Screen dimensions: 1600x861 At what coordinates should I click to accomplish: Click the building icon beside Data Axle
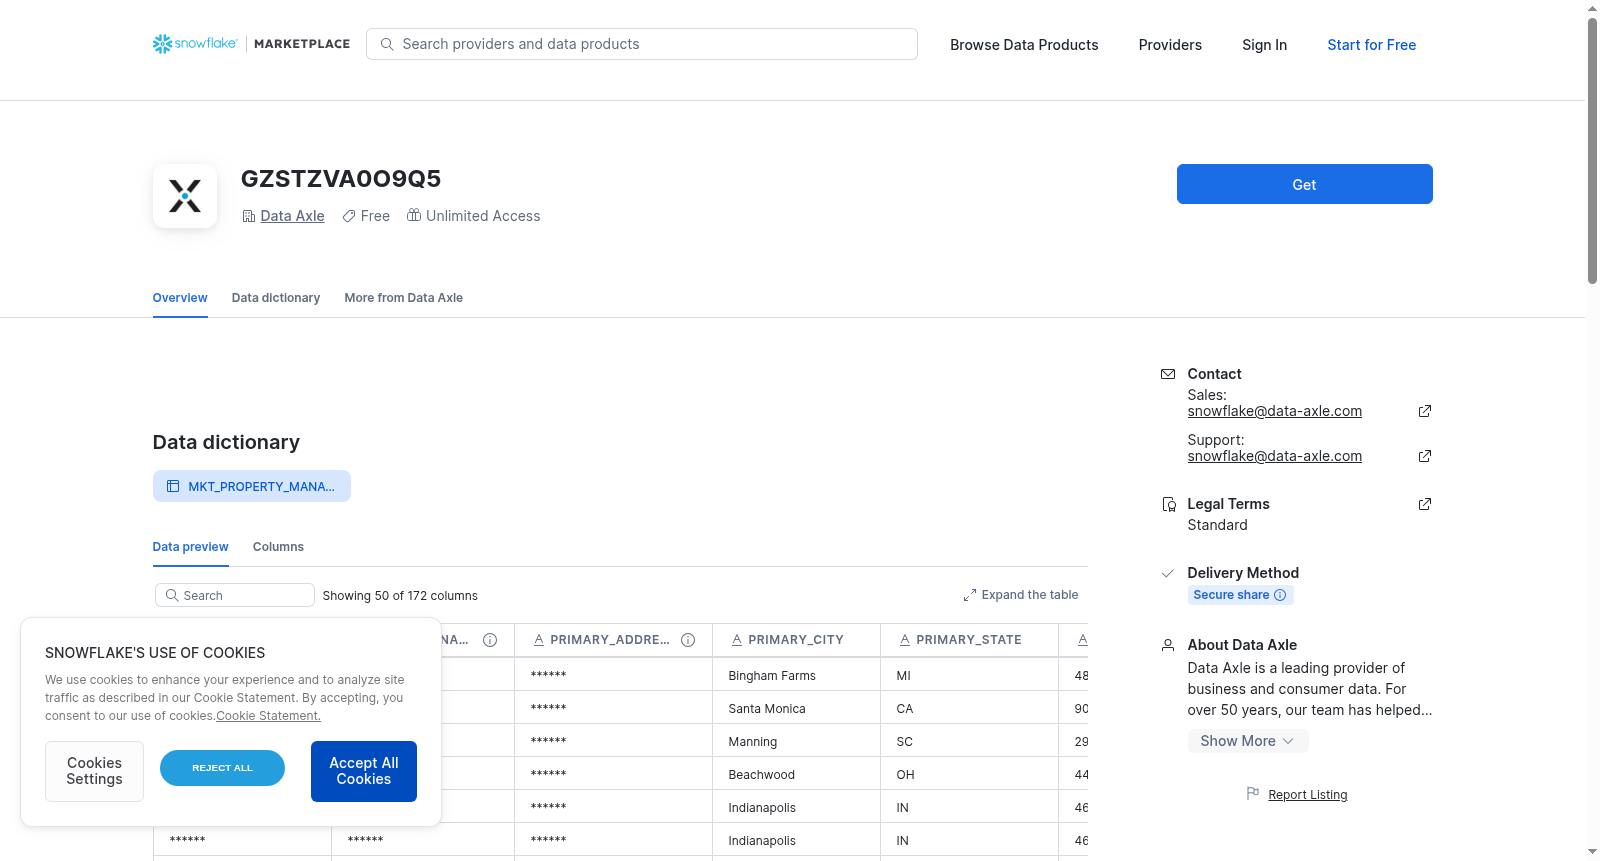pos(249,216)
